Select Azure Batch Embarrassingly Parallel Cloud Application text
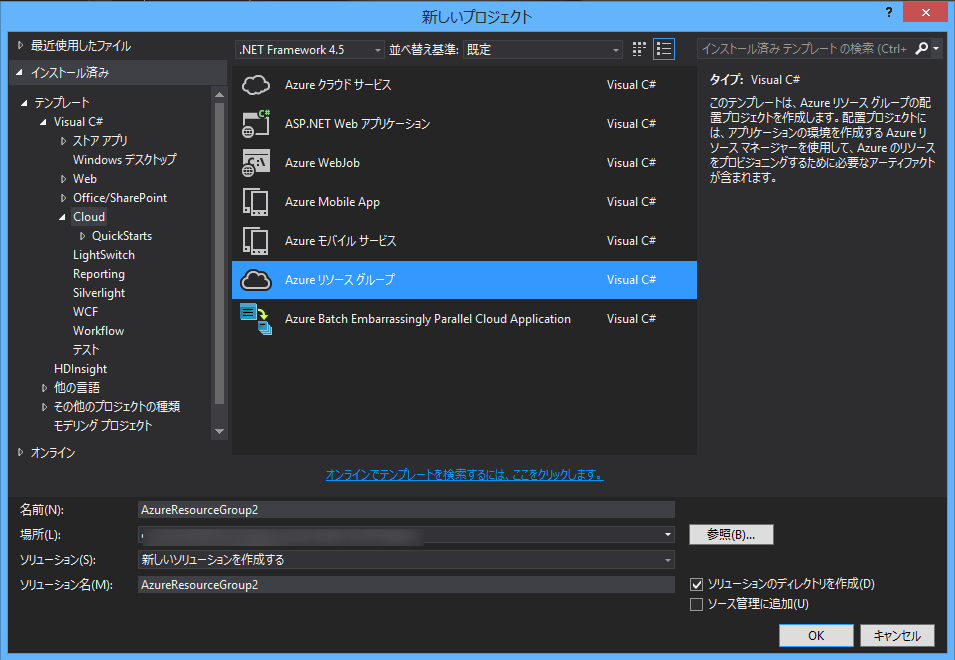The width and height of the screenshot is (955, 660). tap(428, 319)
